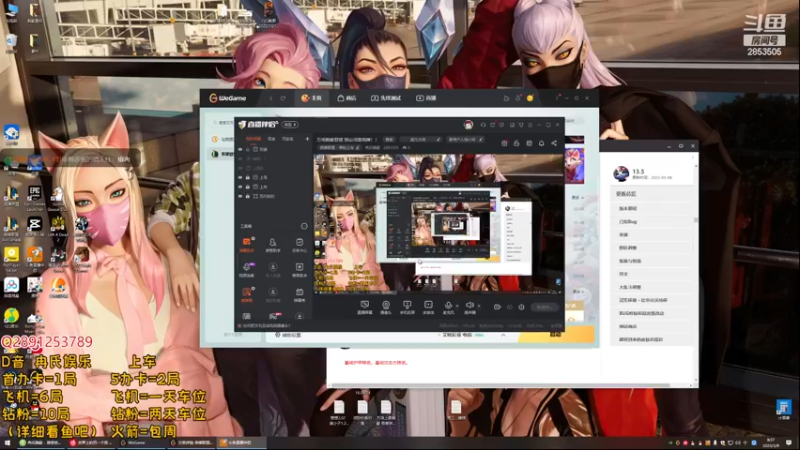
Task: Open the Epic Games Launcher desktop icon
Action: point(34,198)
